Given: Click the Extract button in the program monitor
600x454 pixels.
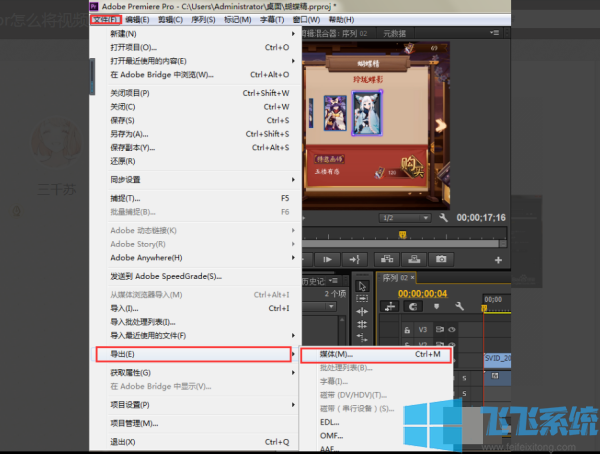Looking at the screenshot, I should [x=412, y=259].
